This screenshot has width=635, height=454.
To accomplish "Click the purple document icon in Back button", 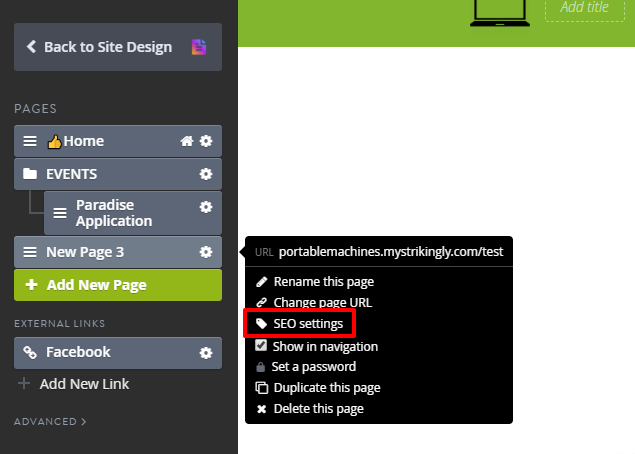I will [x=199, y=47].
